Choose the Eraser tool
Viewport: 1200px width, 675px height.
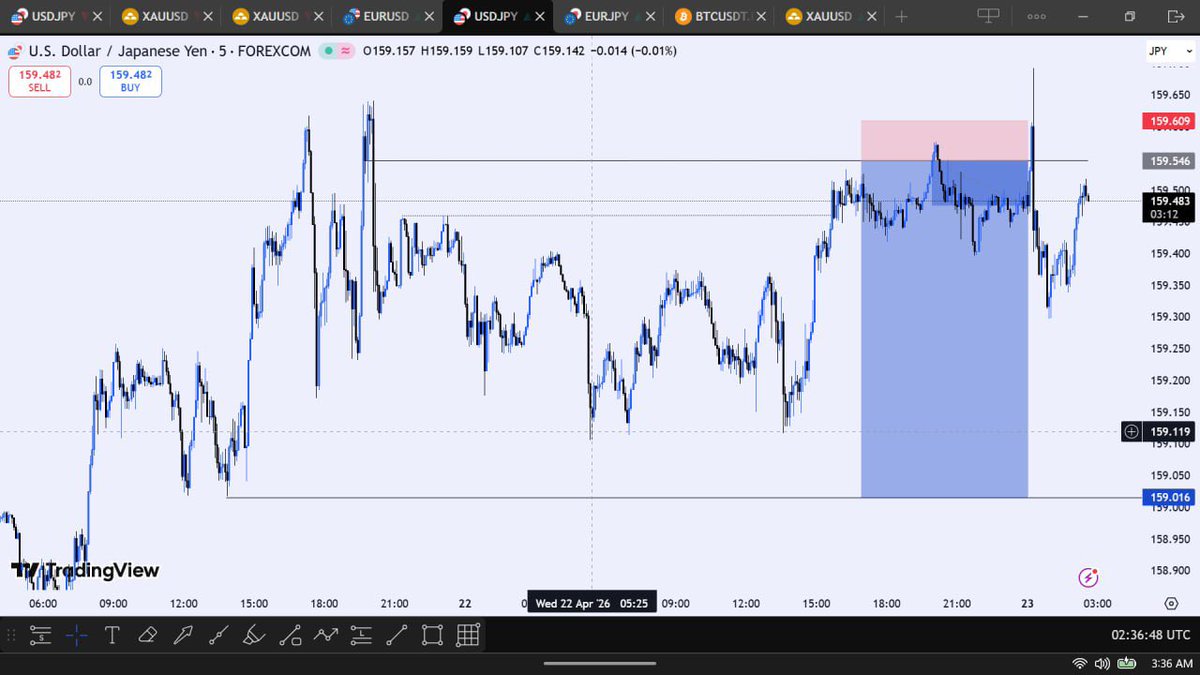point(147,634)
